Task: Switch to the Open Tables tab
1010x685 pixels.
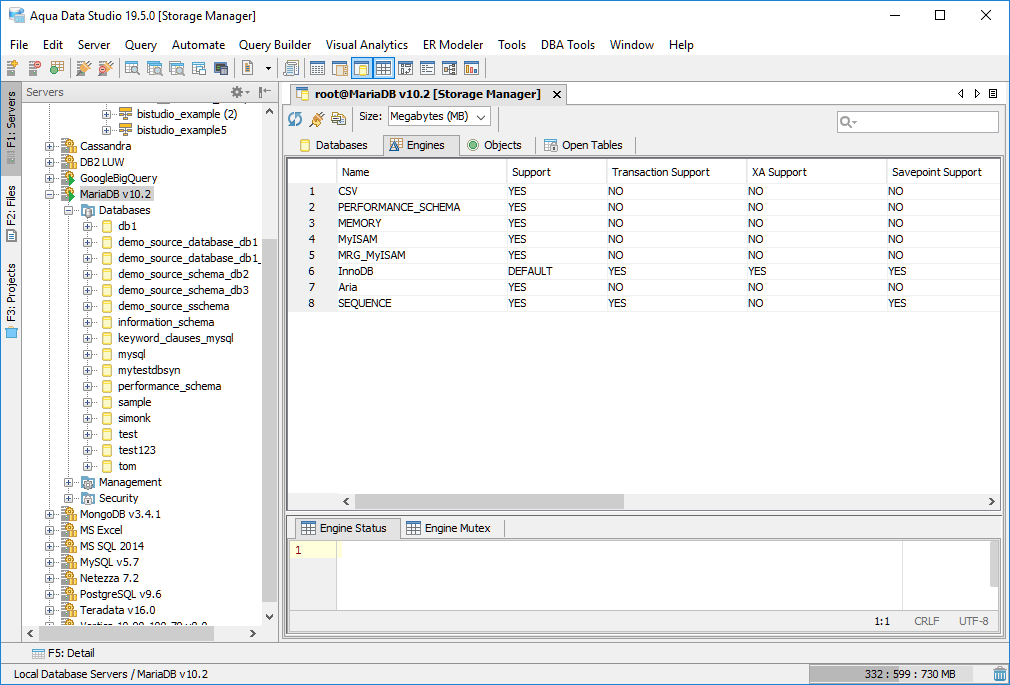Action: (x=583, y=145)
